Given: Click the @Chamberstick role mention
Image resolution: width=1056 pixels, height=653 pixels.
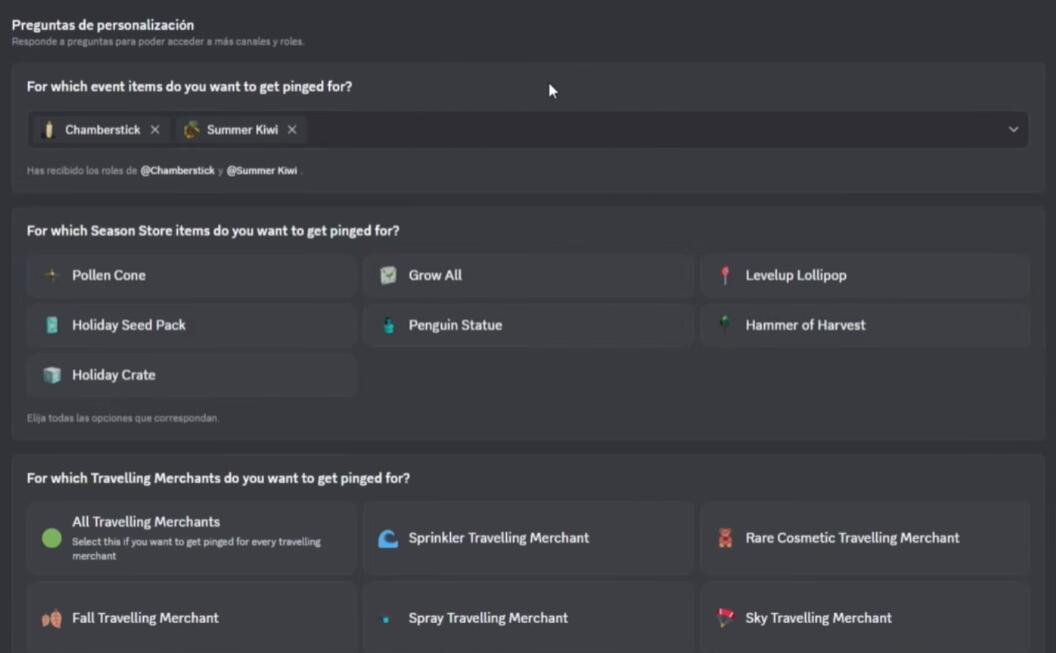Looking at the screenshot, I should (x=177, y=171).
